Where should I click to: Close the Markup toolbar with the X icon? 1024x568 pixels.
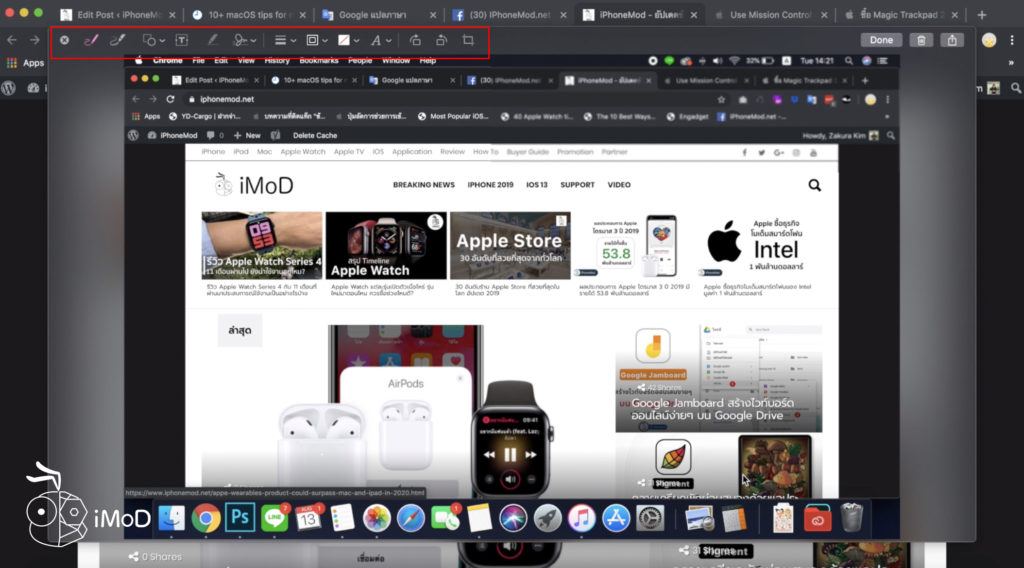[65, 40]
